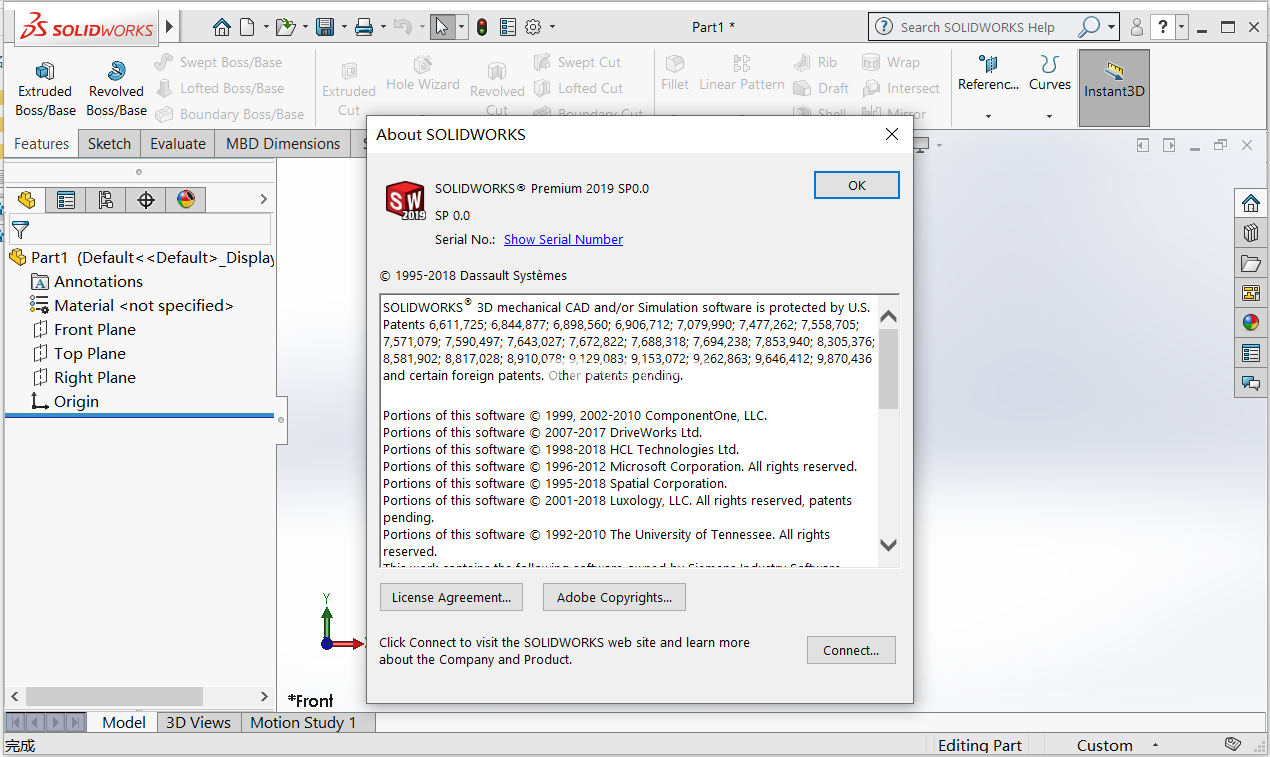Click the Help question mark icon
The height and width of the screenshot is (757, 1270).
[1163, 27]
